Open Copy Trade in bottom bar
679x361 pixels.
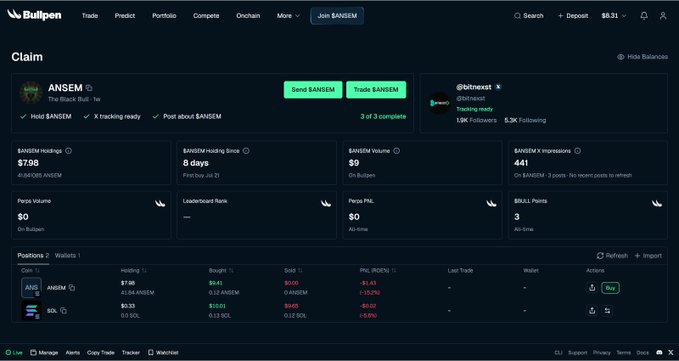(x=100, y=353)
